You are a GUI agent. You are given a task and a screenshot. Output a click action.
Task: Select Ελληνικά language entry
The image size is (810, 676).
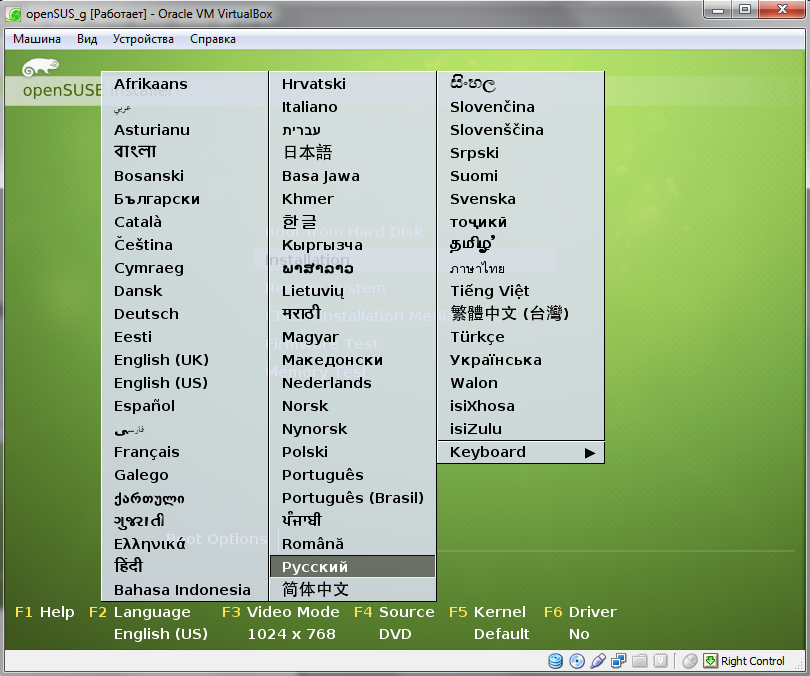(x=185, y=544)
